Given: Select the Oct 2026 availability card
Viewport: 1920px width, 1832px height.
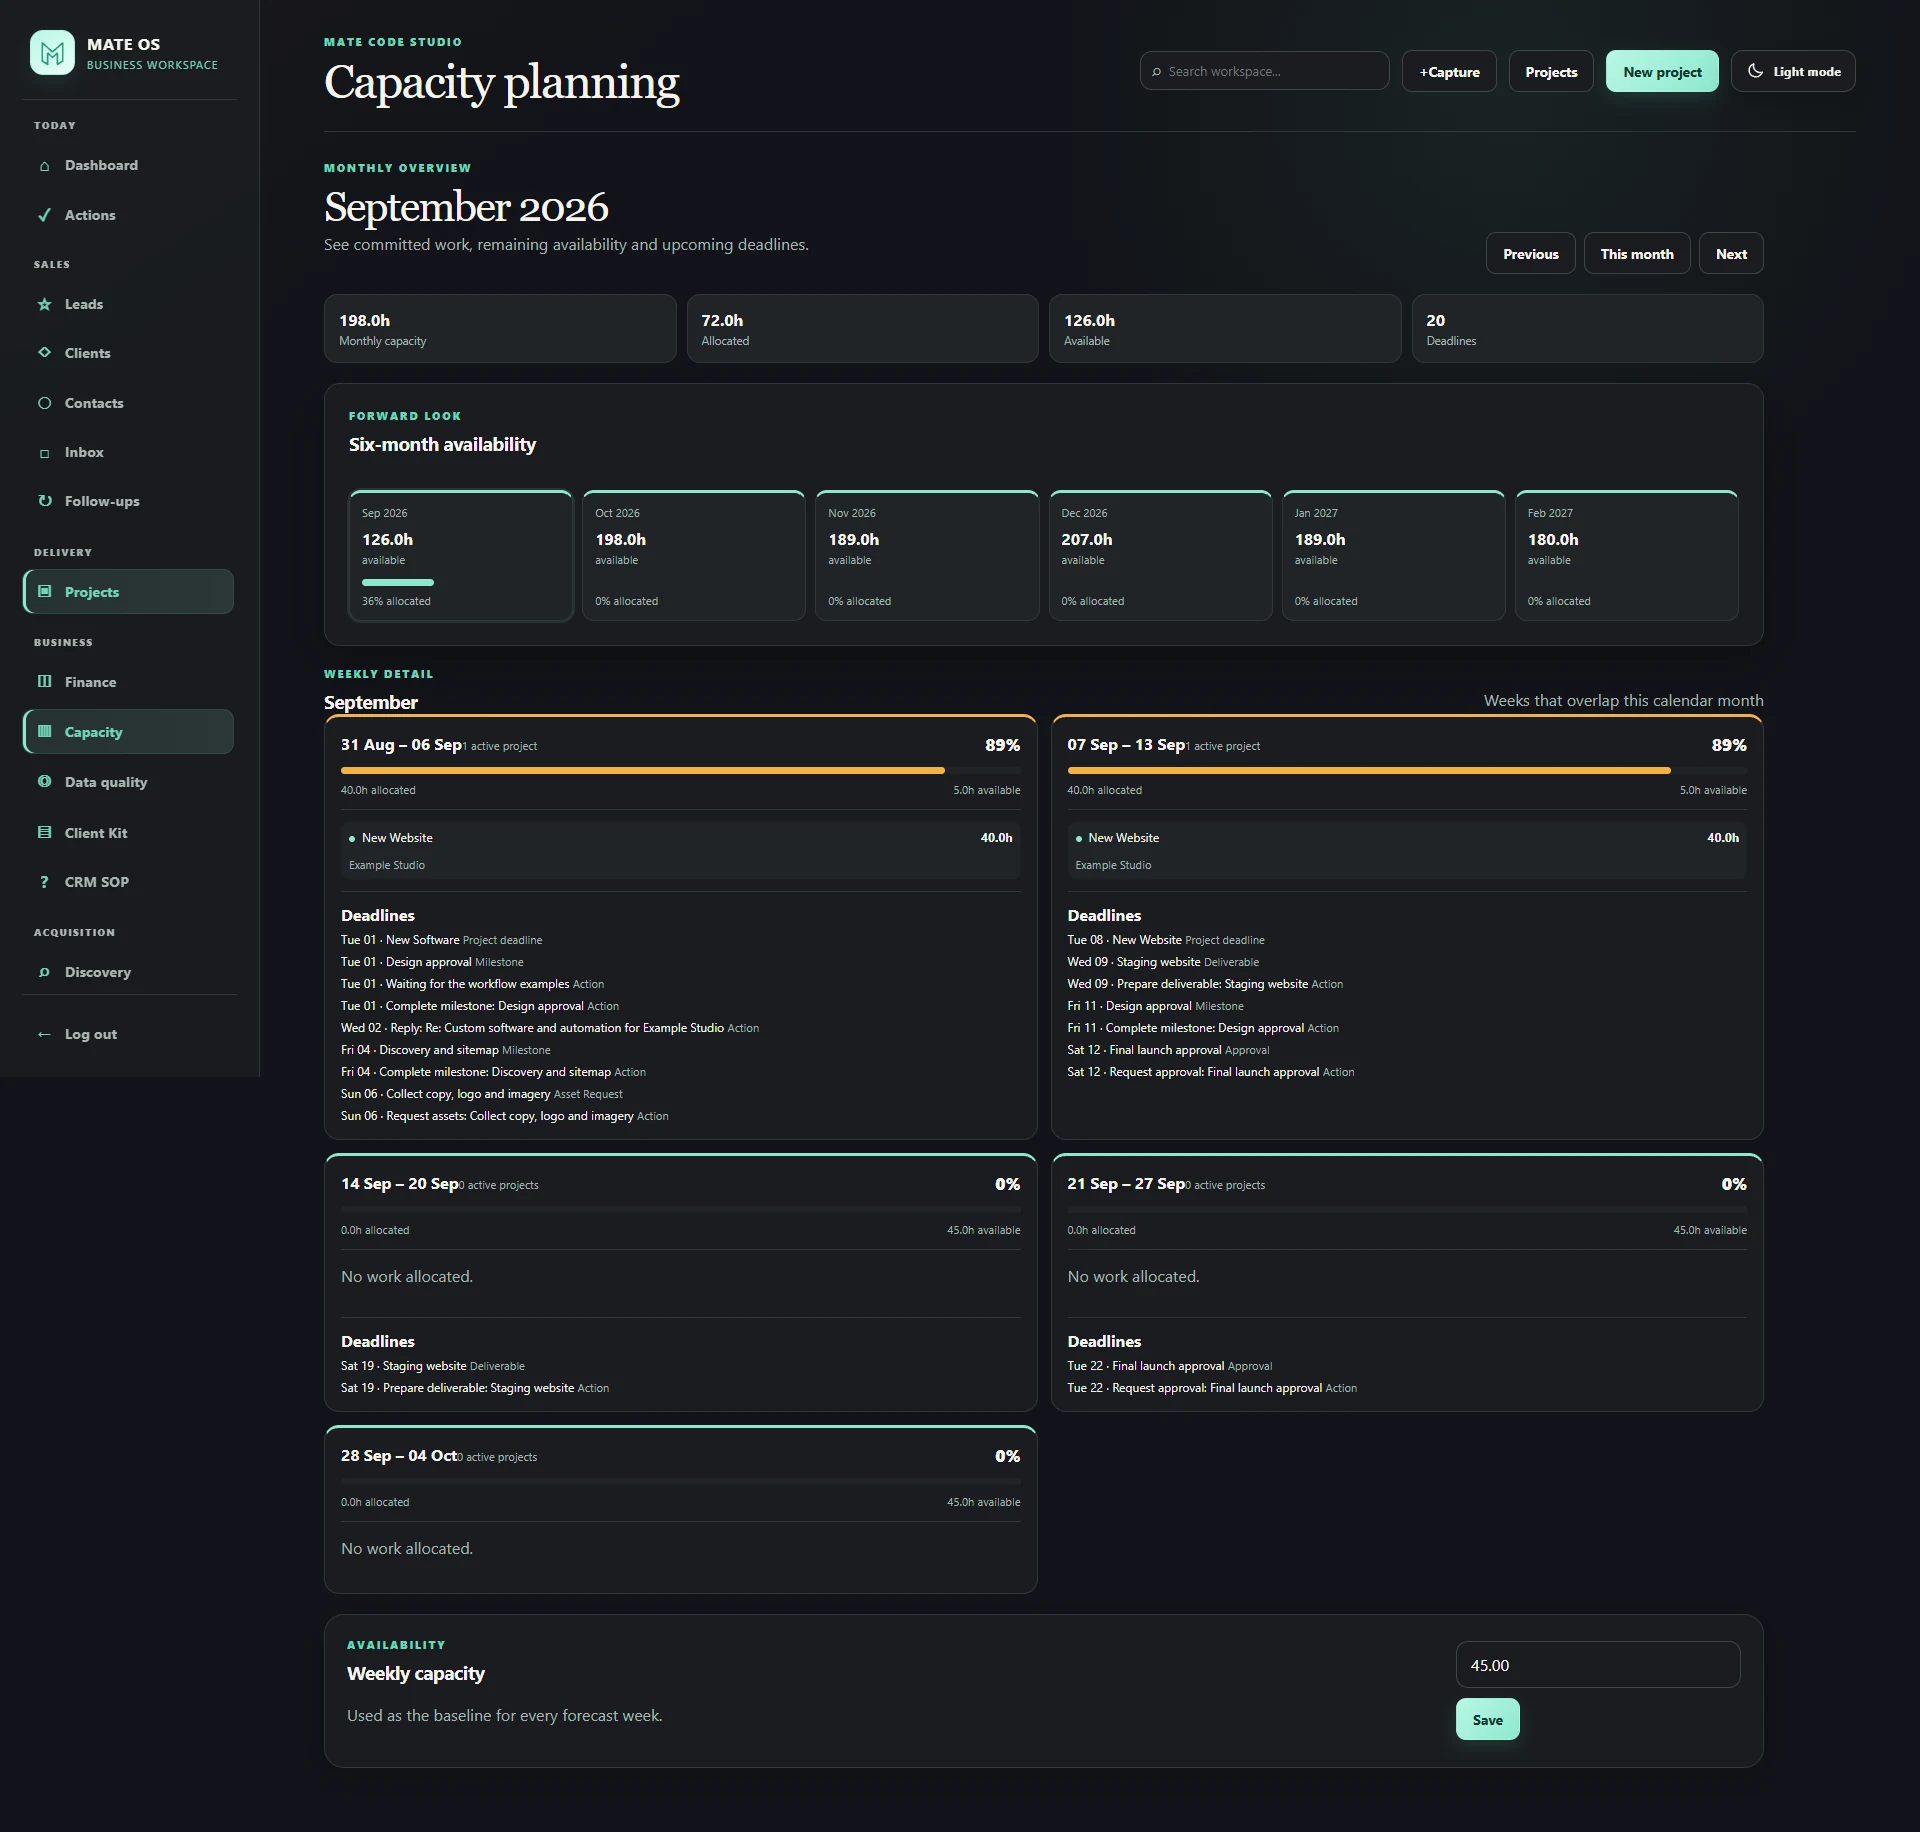Looking at the screenshot, I should tap(694, 556).
